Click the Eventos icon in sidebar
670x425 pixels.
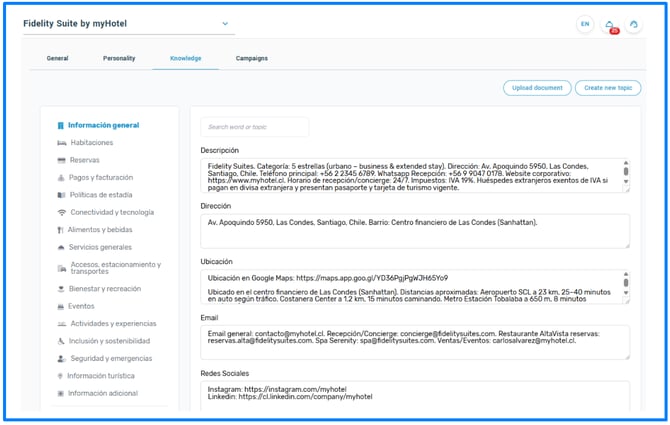point(62,306)
